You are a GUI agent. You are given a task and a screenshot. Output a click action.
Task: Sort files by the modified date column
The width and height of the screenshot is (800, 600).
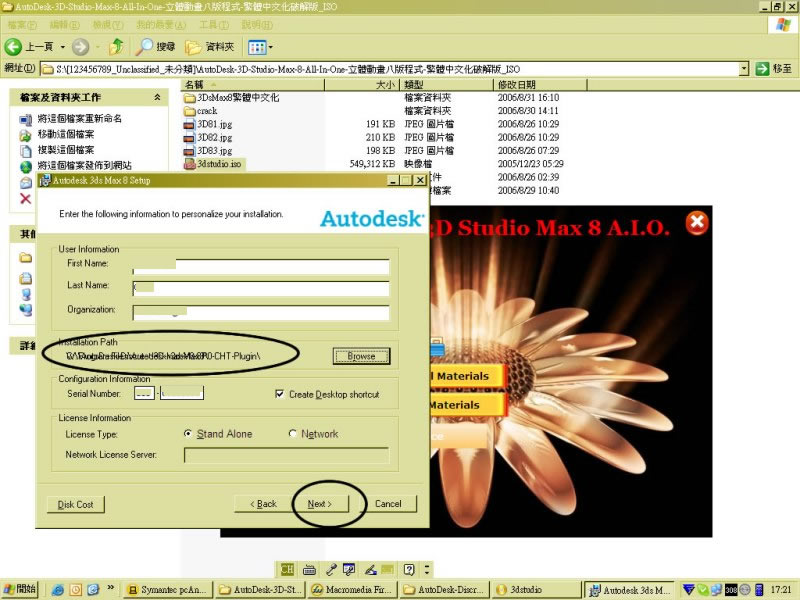coord(540,85)
